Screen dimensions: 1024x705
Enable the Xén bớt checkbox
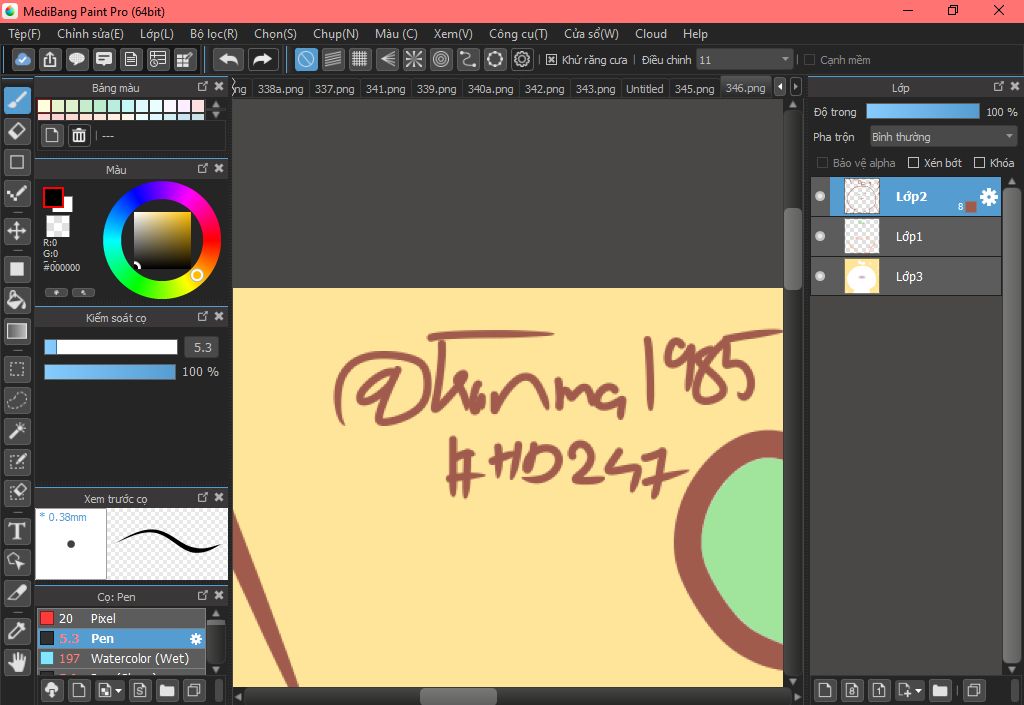pos(914,163)
